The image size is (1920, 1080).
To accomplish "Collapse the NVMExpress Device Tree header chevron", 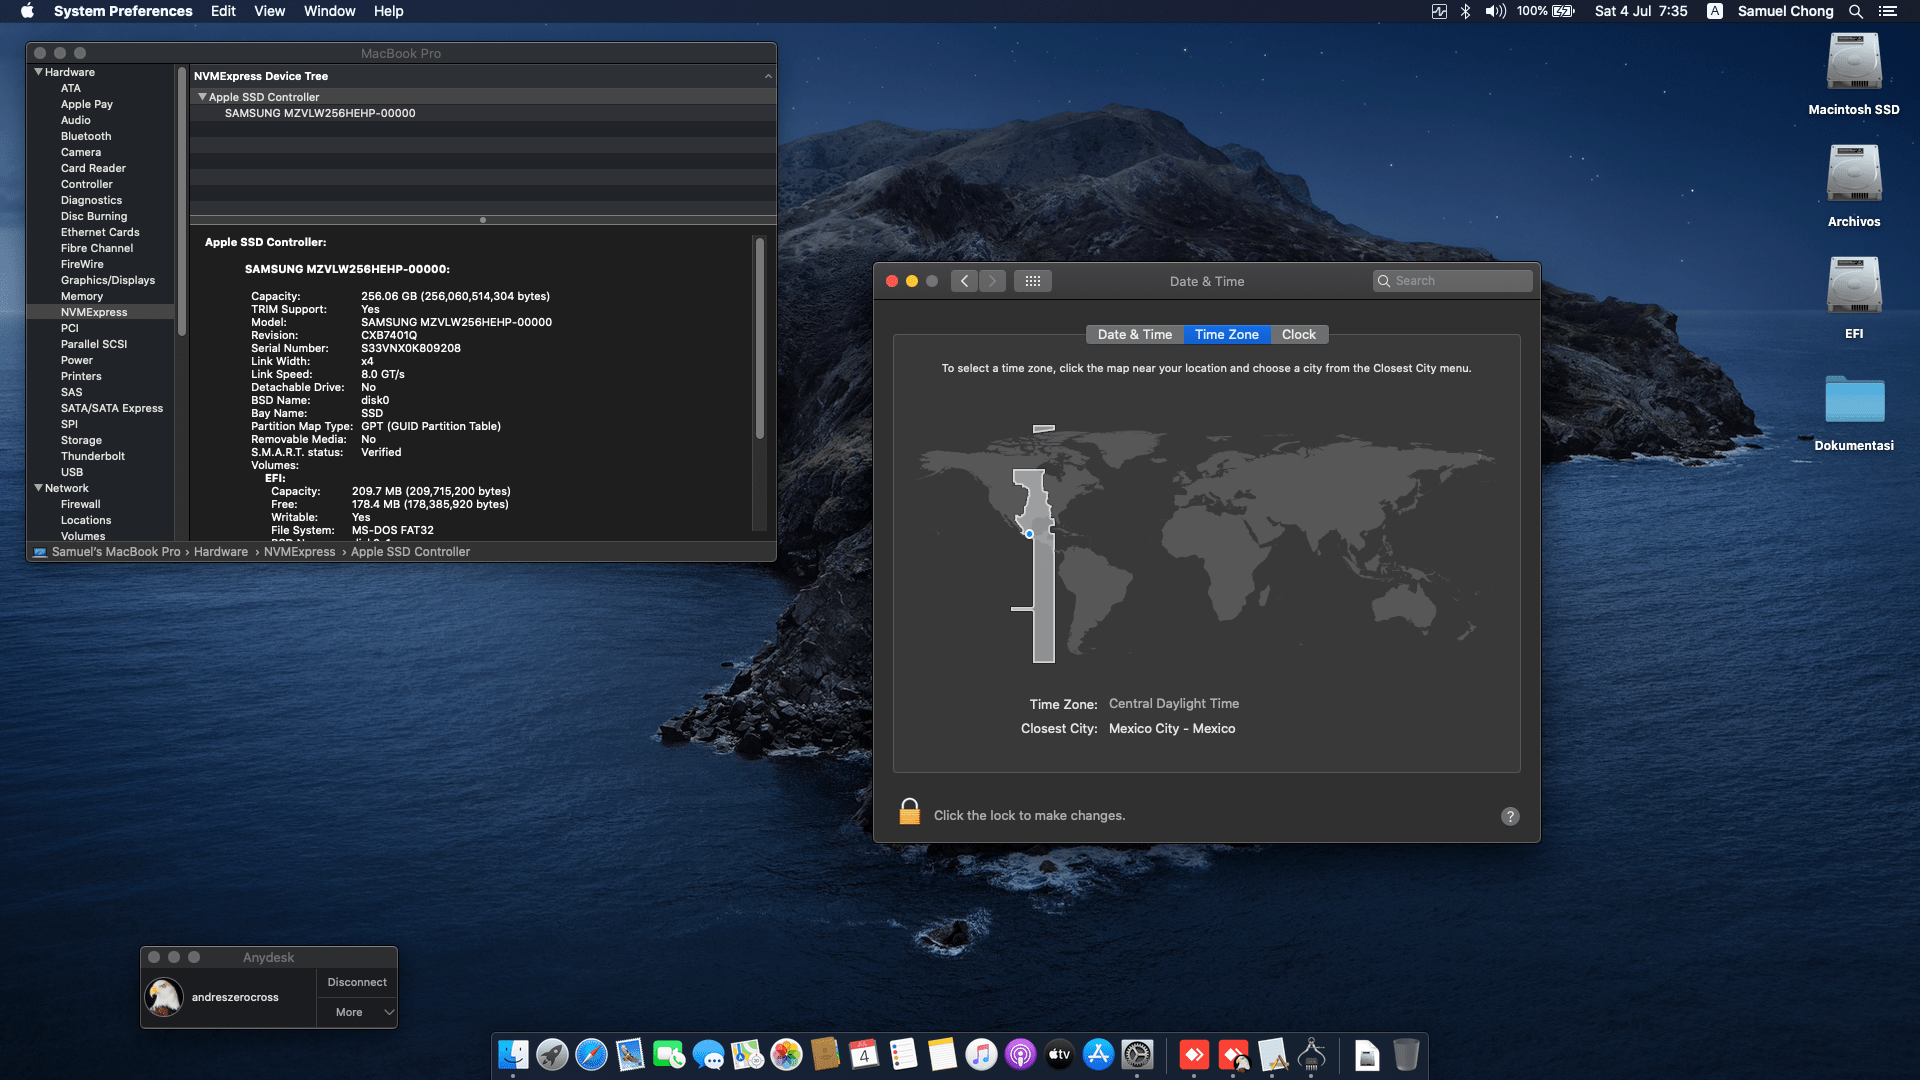I will 768,76.
